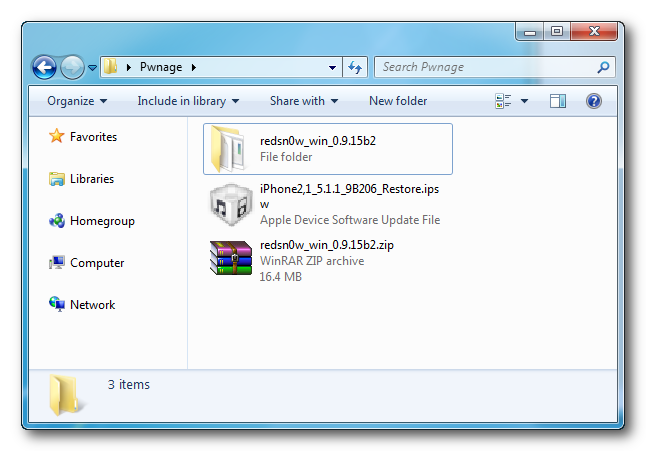This screenshot has height=451, width=646.
Task: Select Libraries in navigation pane
Action: [x=92, y=179]
